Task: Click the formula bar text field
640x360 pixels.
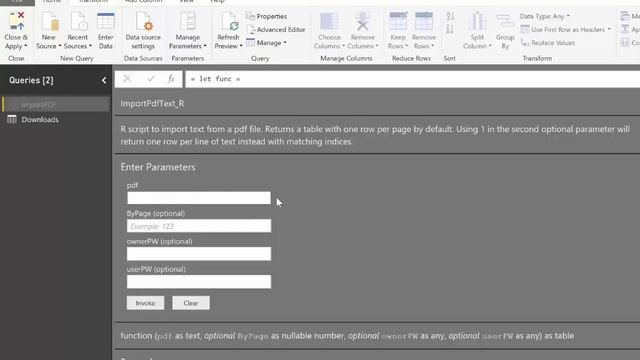Action: [413, 79]
